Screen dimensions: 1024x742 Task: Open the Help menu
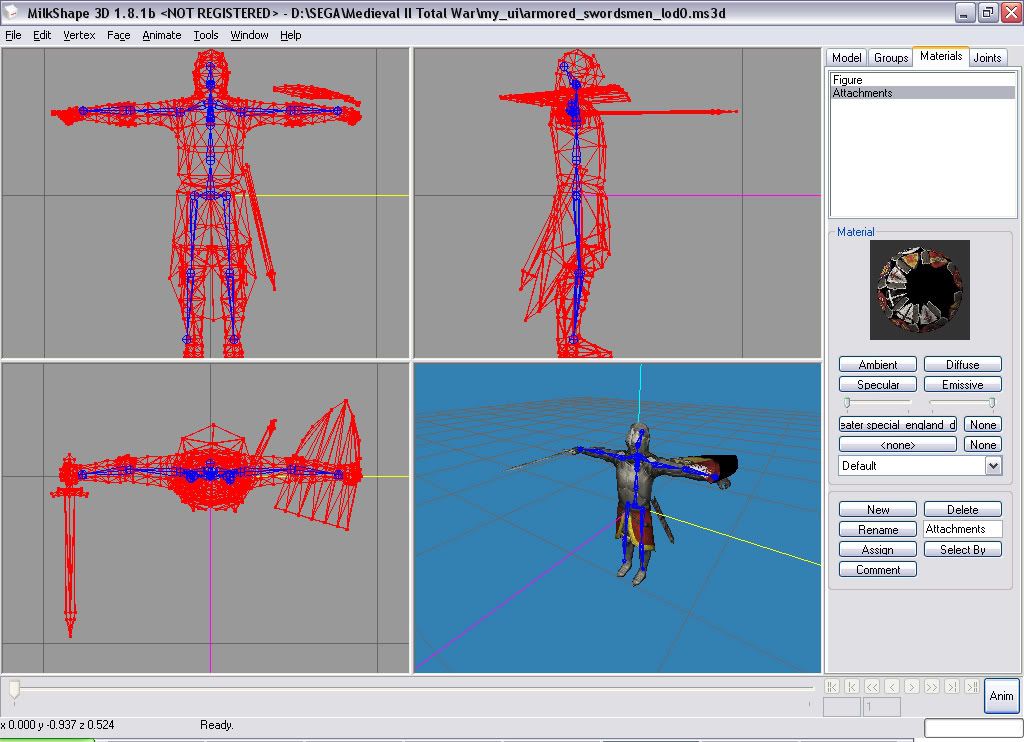(291, 35)
